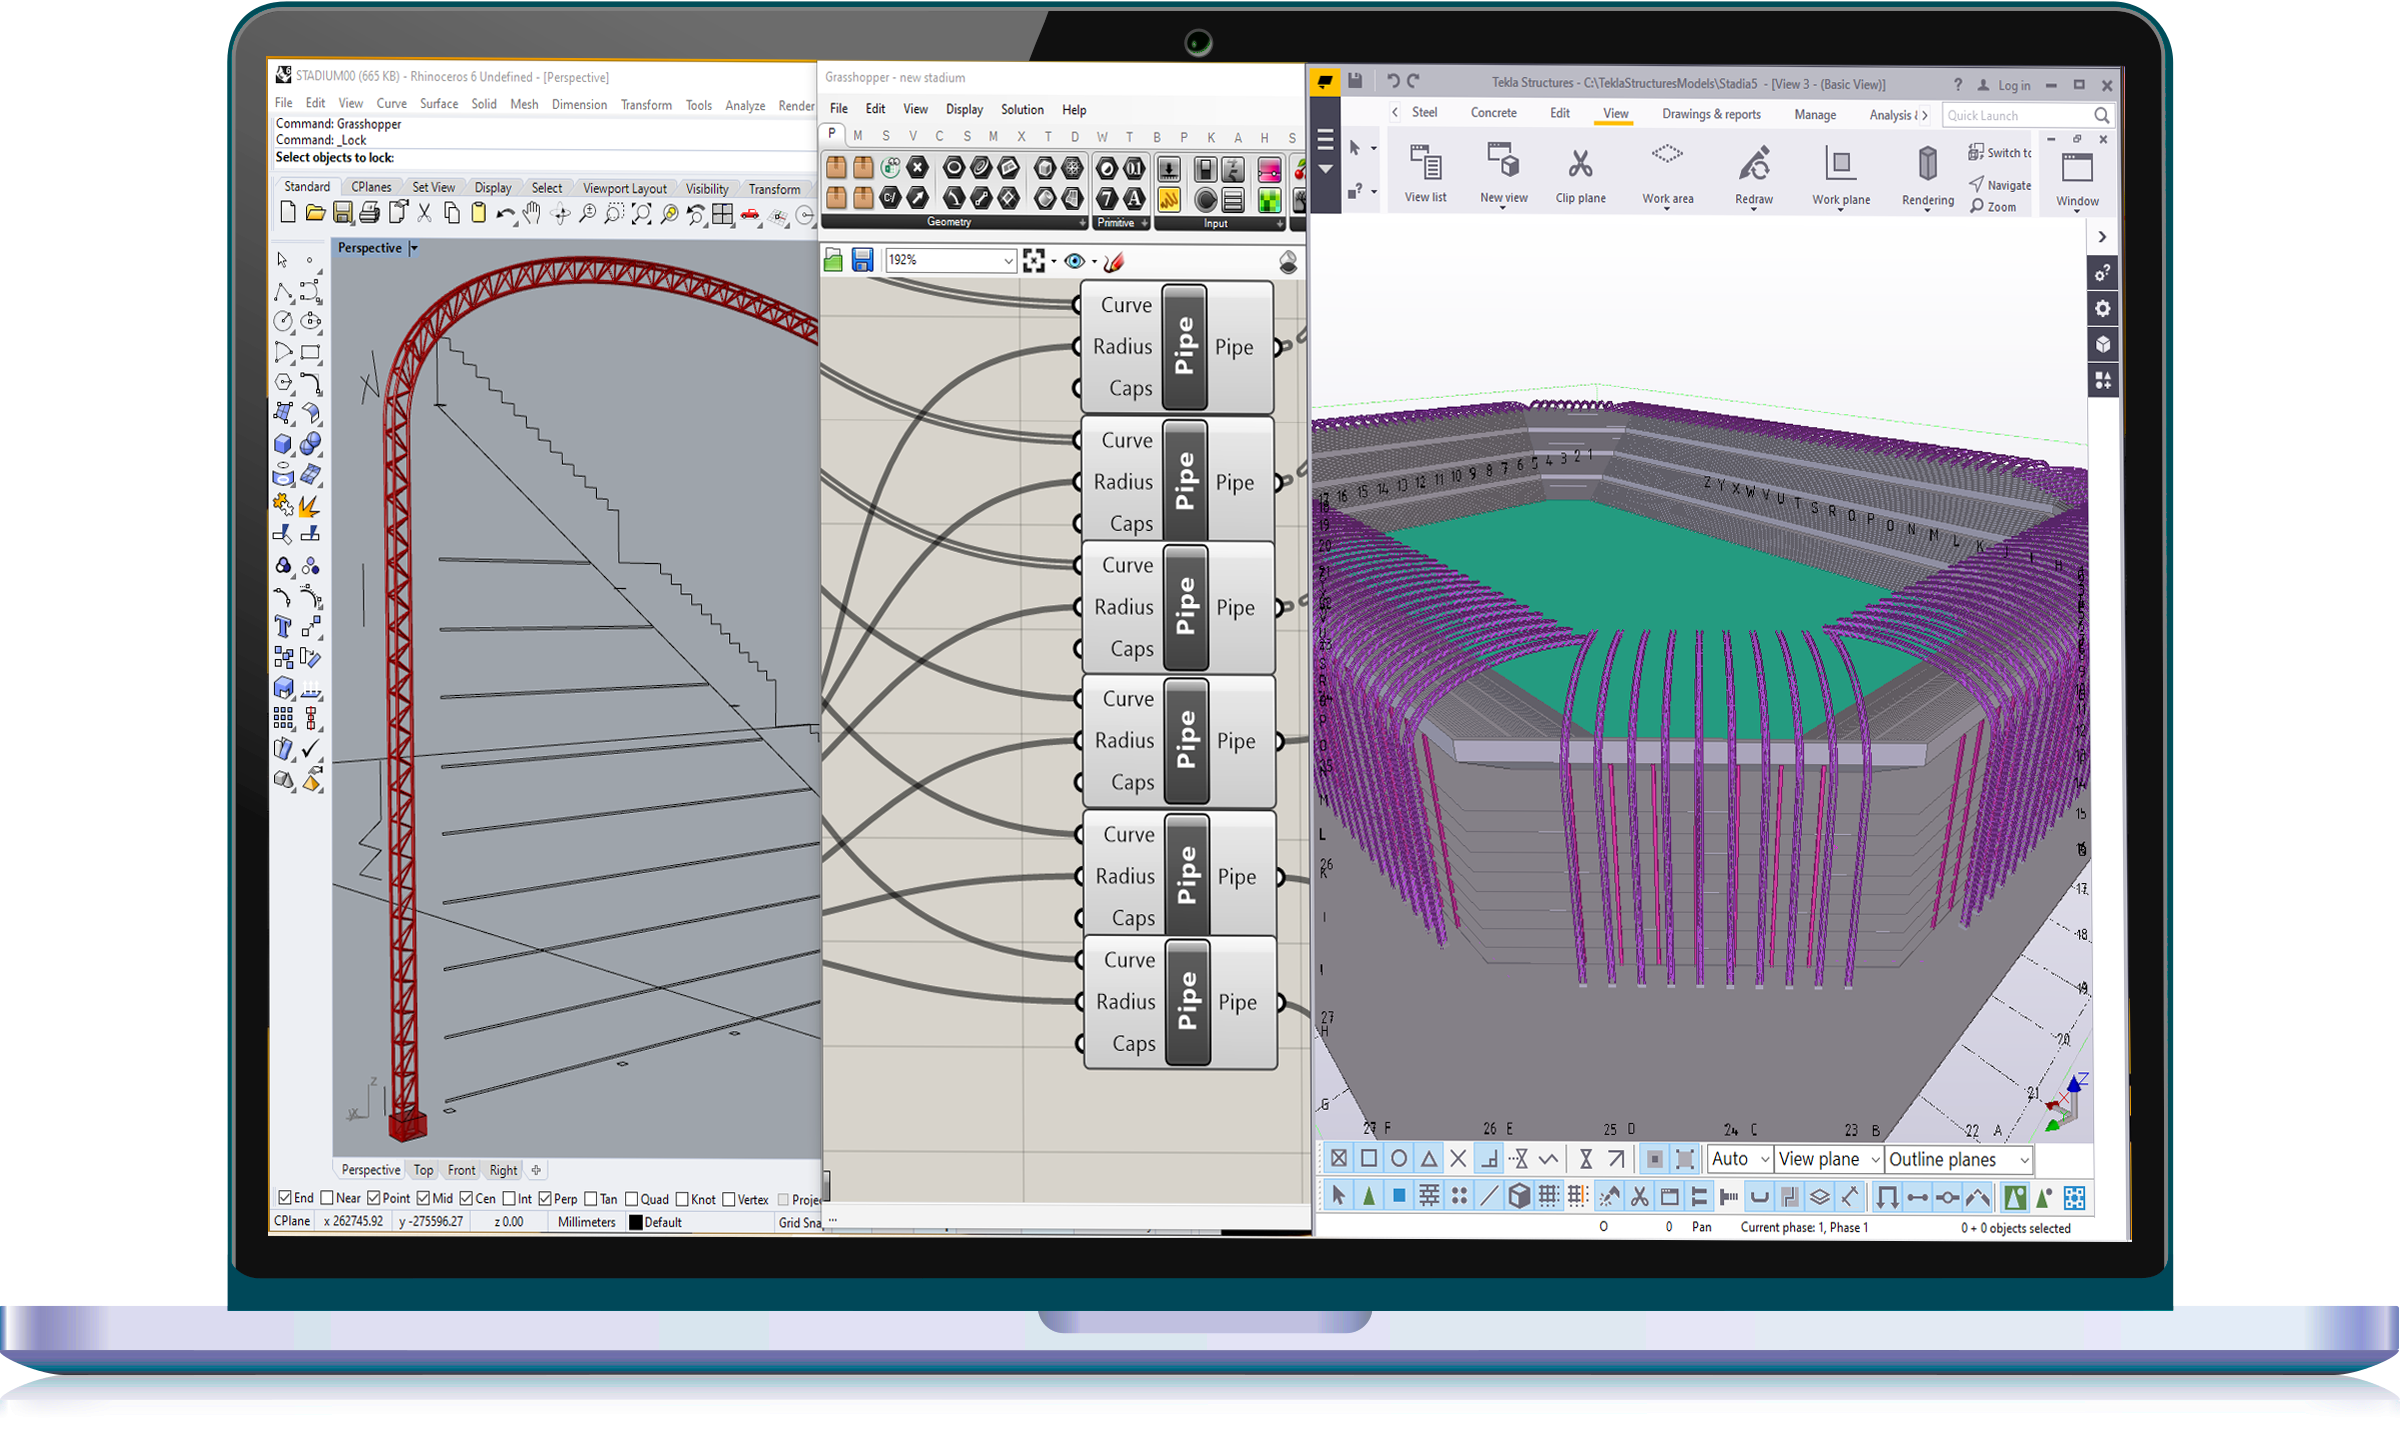Click Rhino's New file icon

(x=288, y=213)
